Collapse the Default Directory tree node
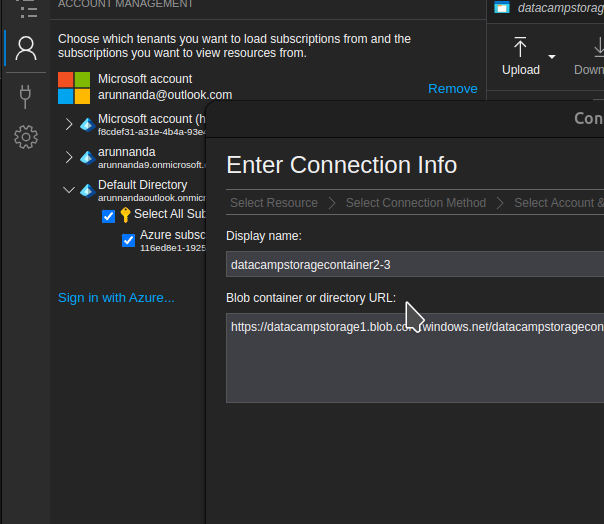This screenshot has height=524, width=604. (x=69, y=189)
